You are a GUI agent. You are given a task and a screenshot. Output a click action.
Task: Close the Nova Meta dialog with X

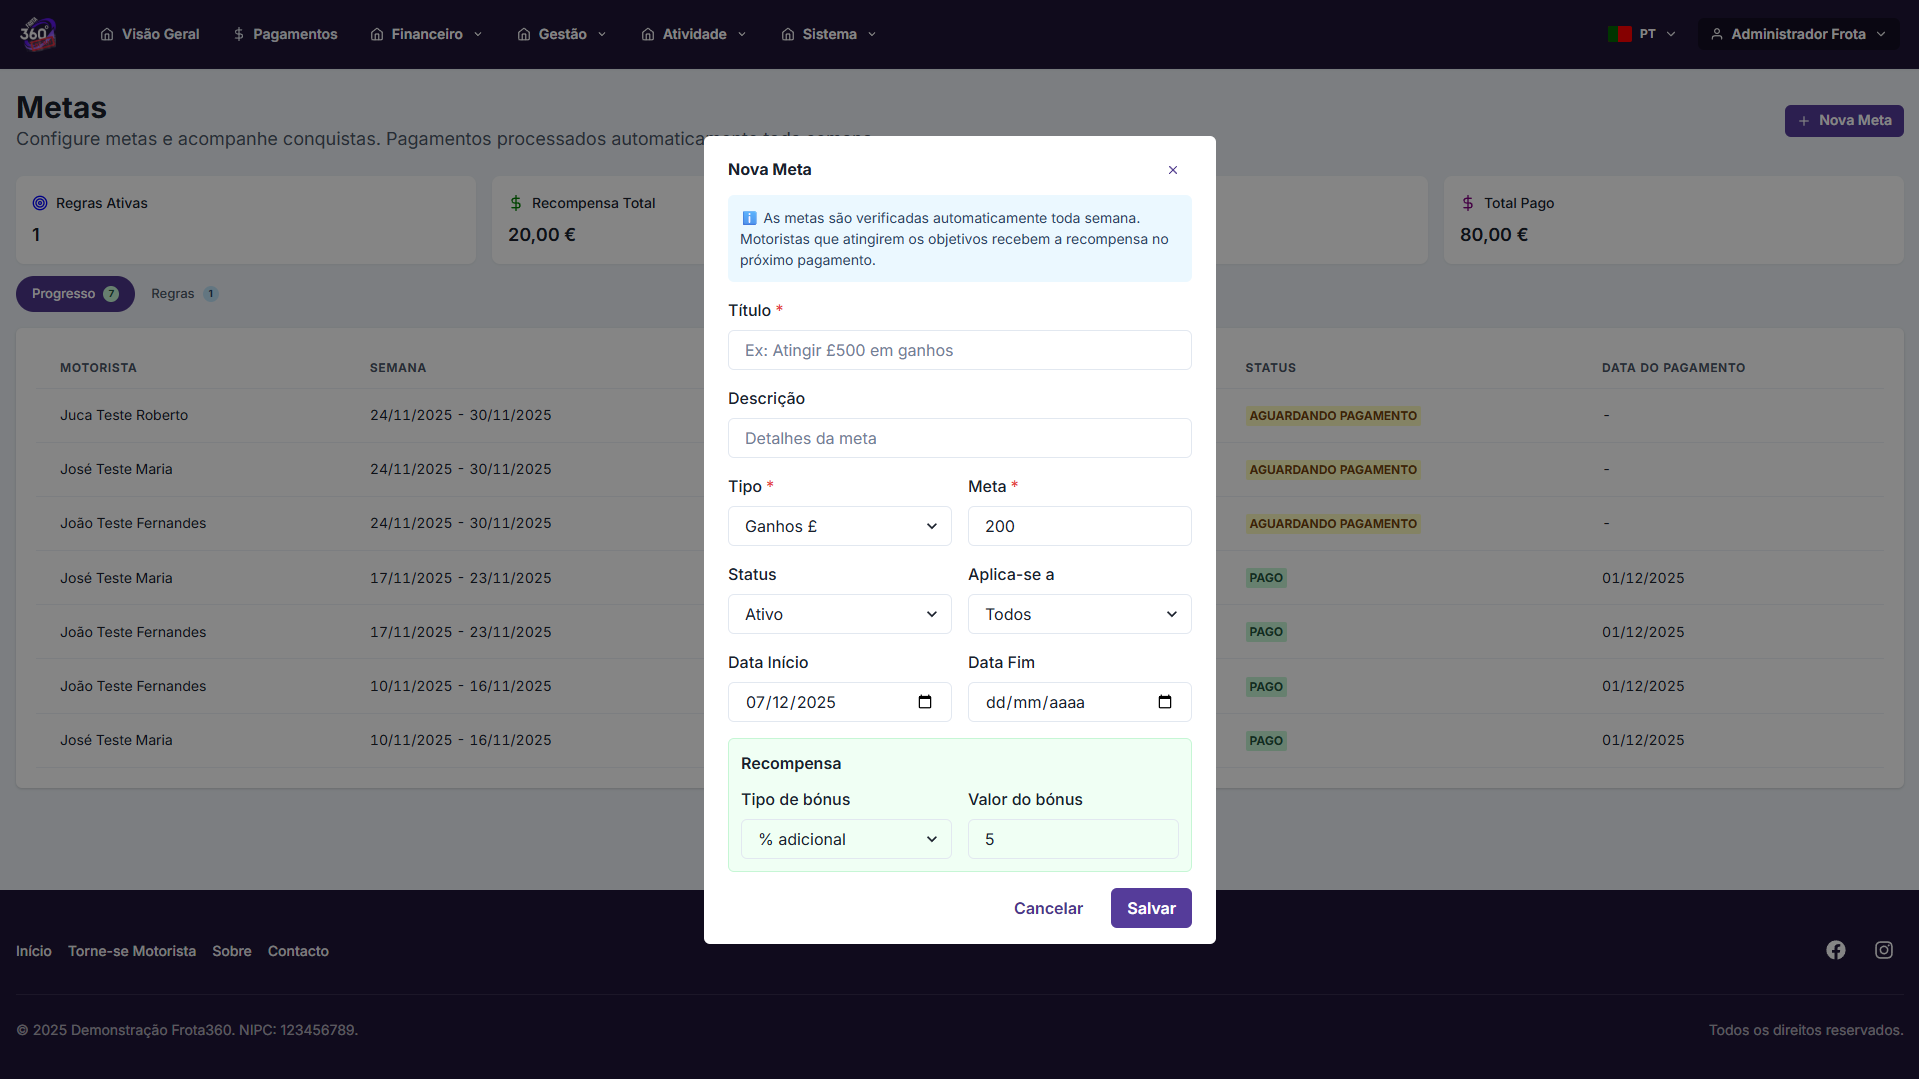click(x=1173, y=170)
